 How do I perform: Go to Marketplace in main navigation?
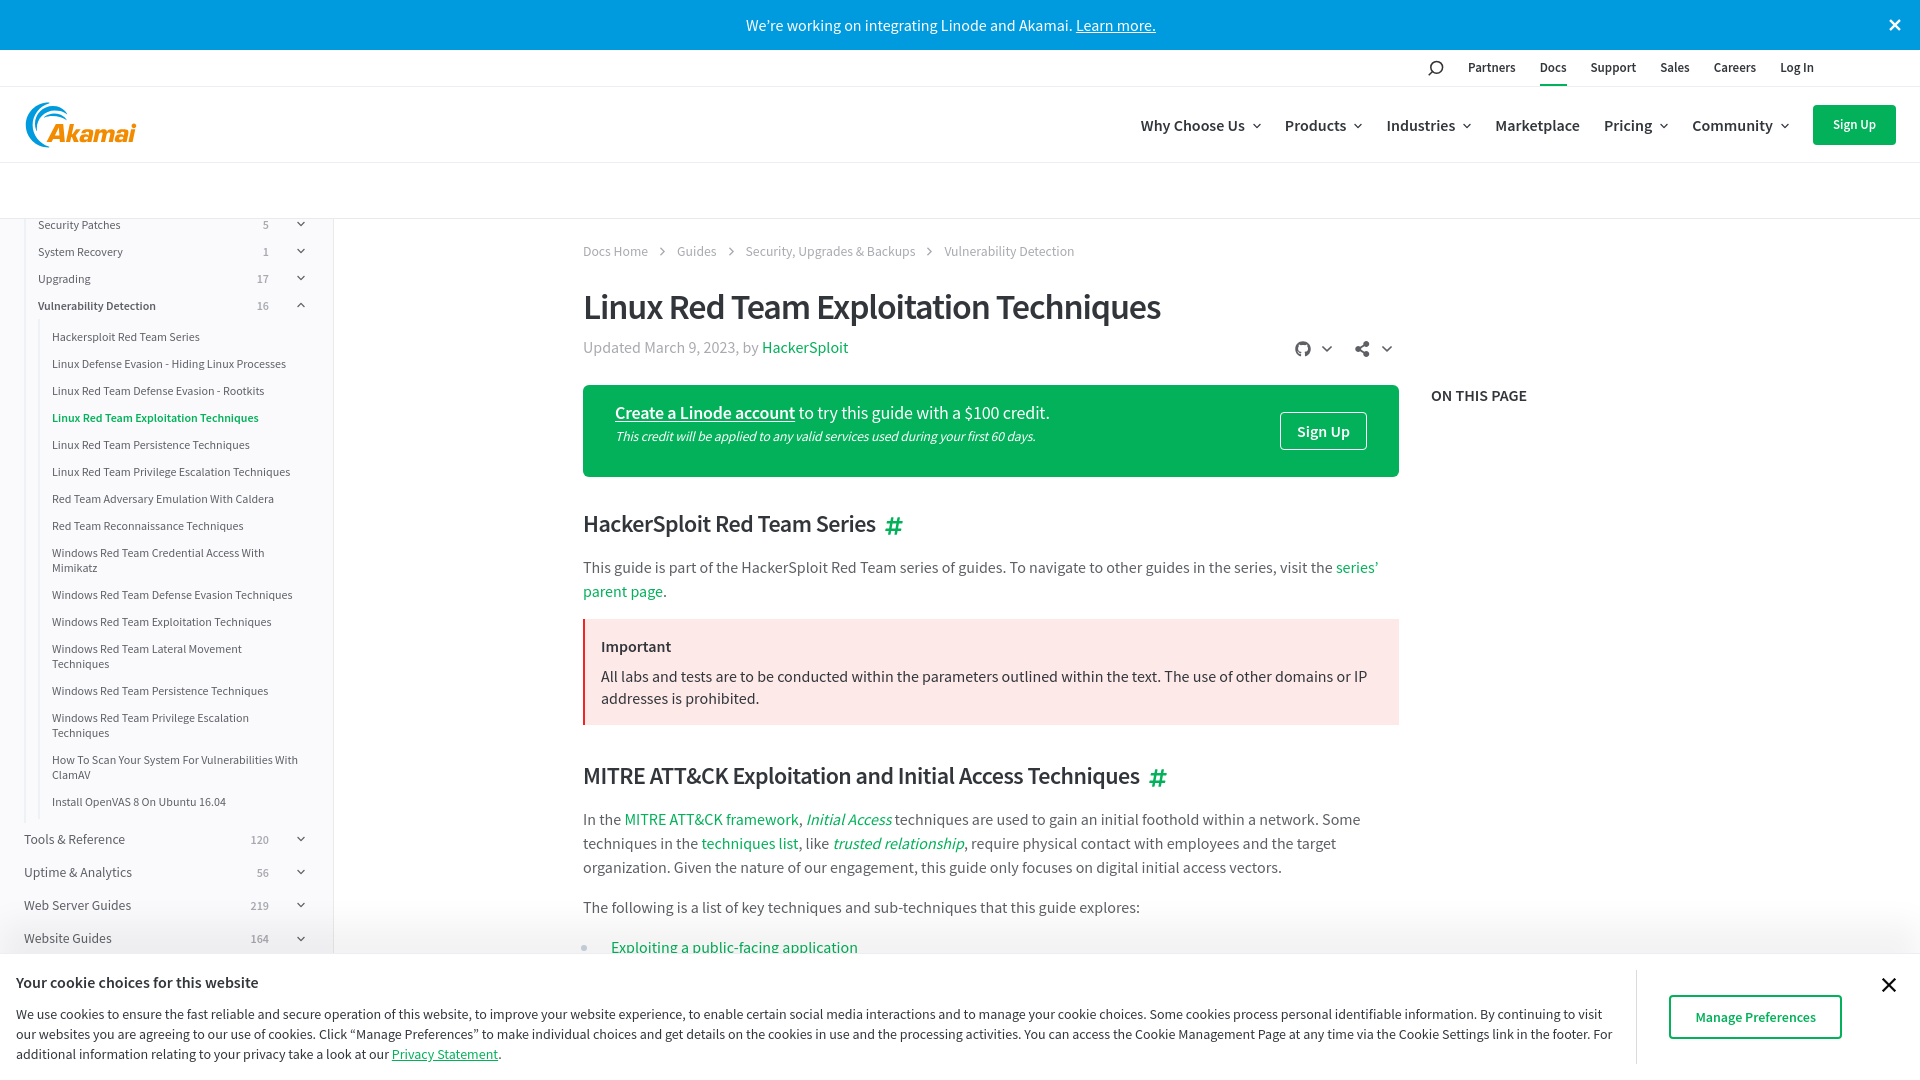pyautogui.click(x=1537, y=125)
